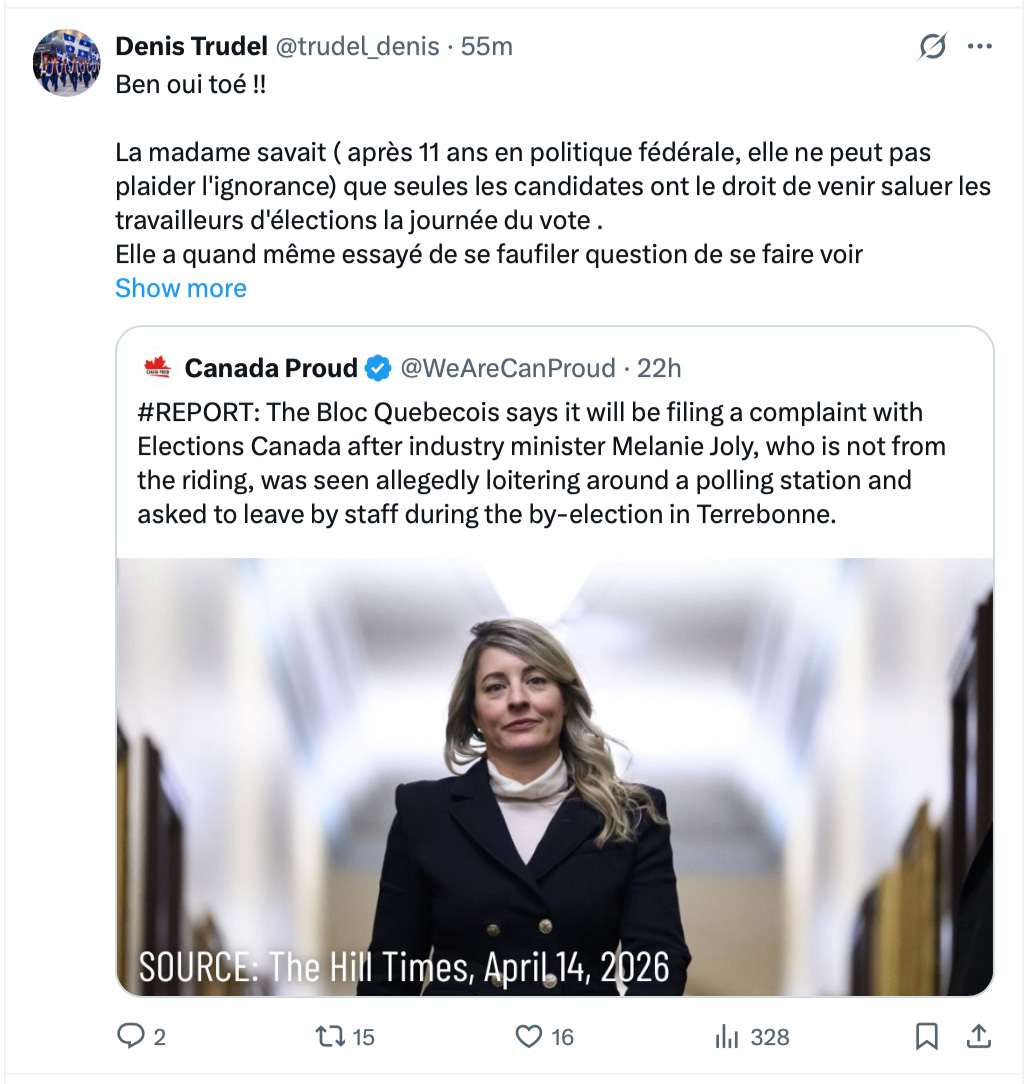Bookmark this post by Denis Trudel
The height and width of the screenshot is (1084, 1024).
click(x=927, y=1037)
